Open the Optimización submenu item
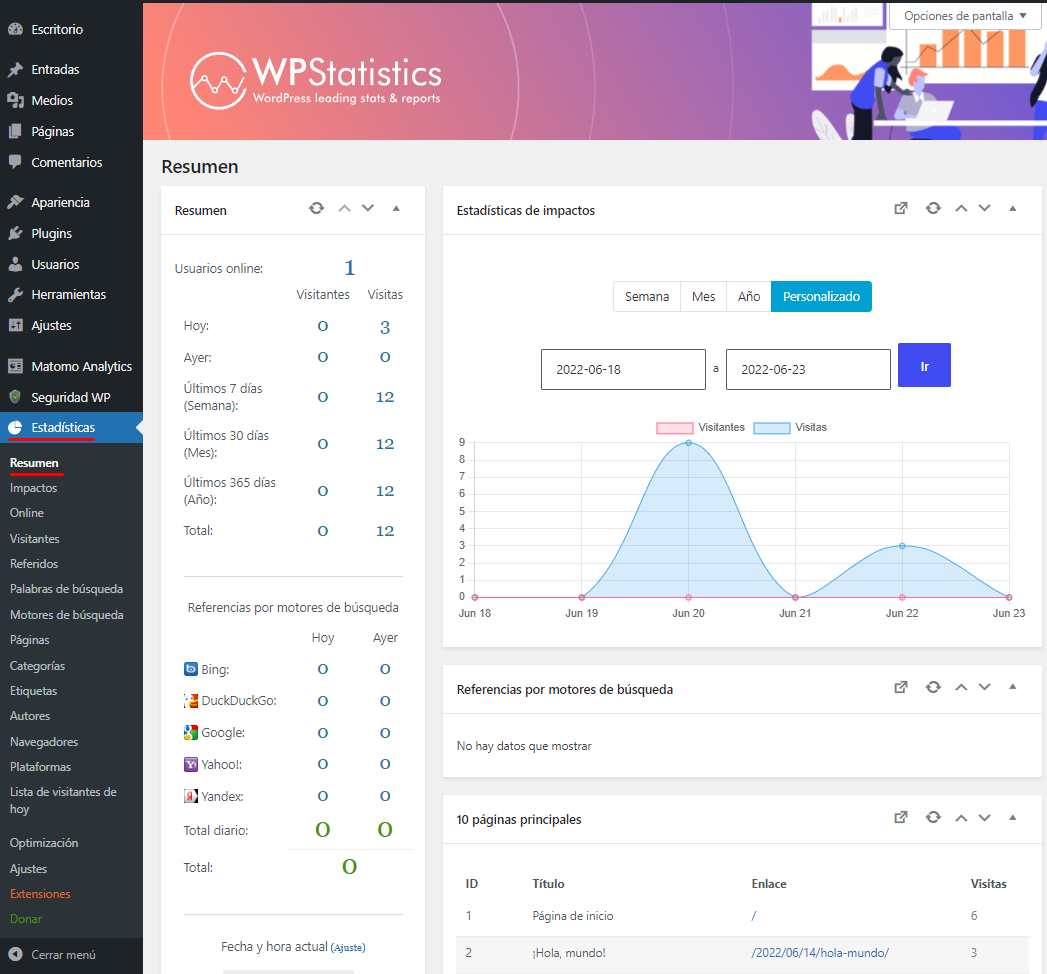Screen dimensions: 1047x974 click(44, 842)
